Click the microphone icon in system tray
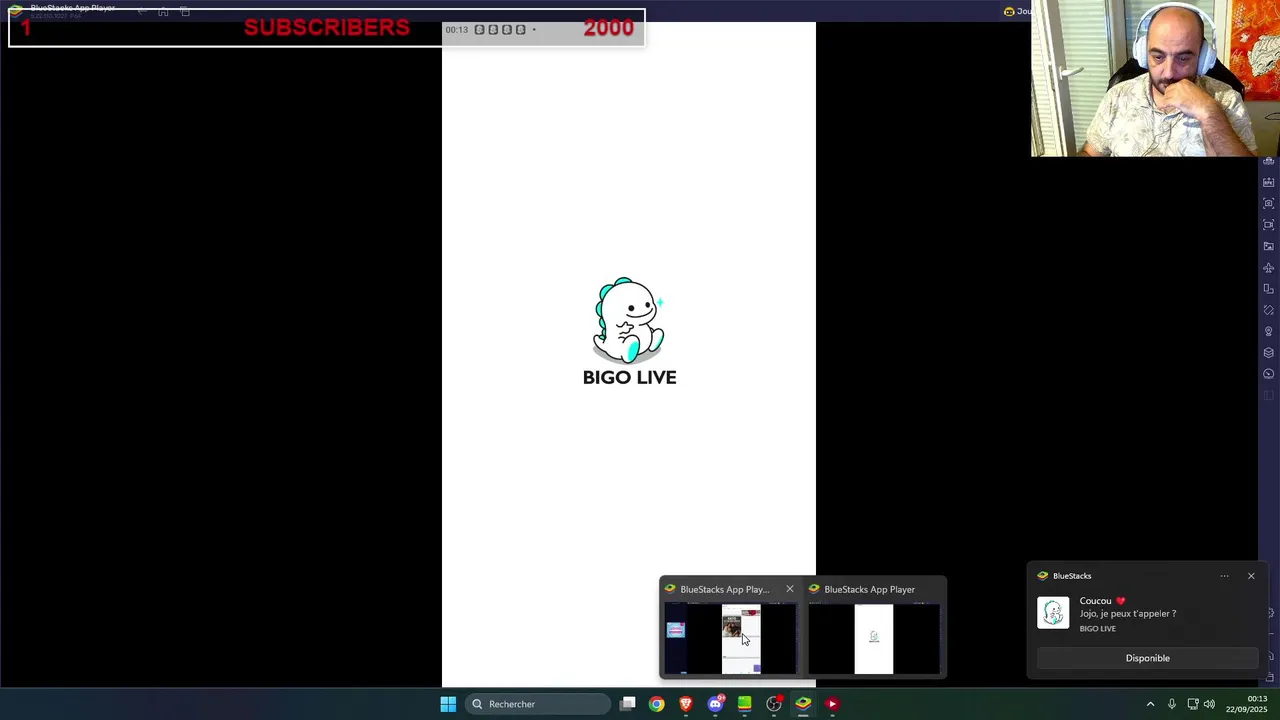Screen dimensions: 1280x720 pyautogui.click(x=1172, y=704)
